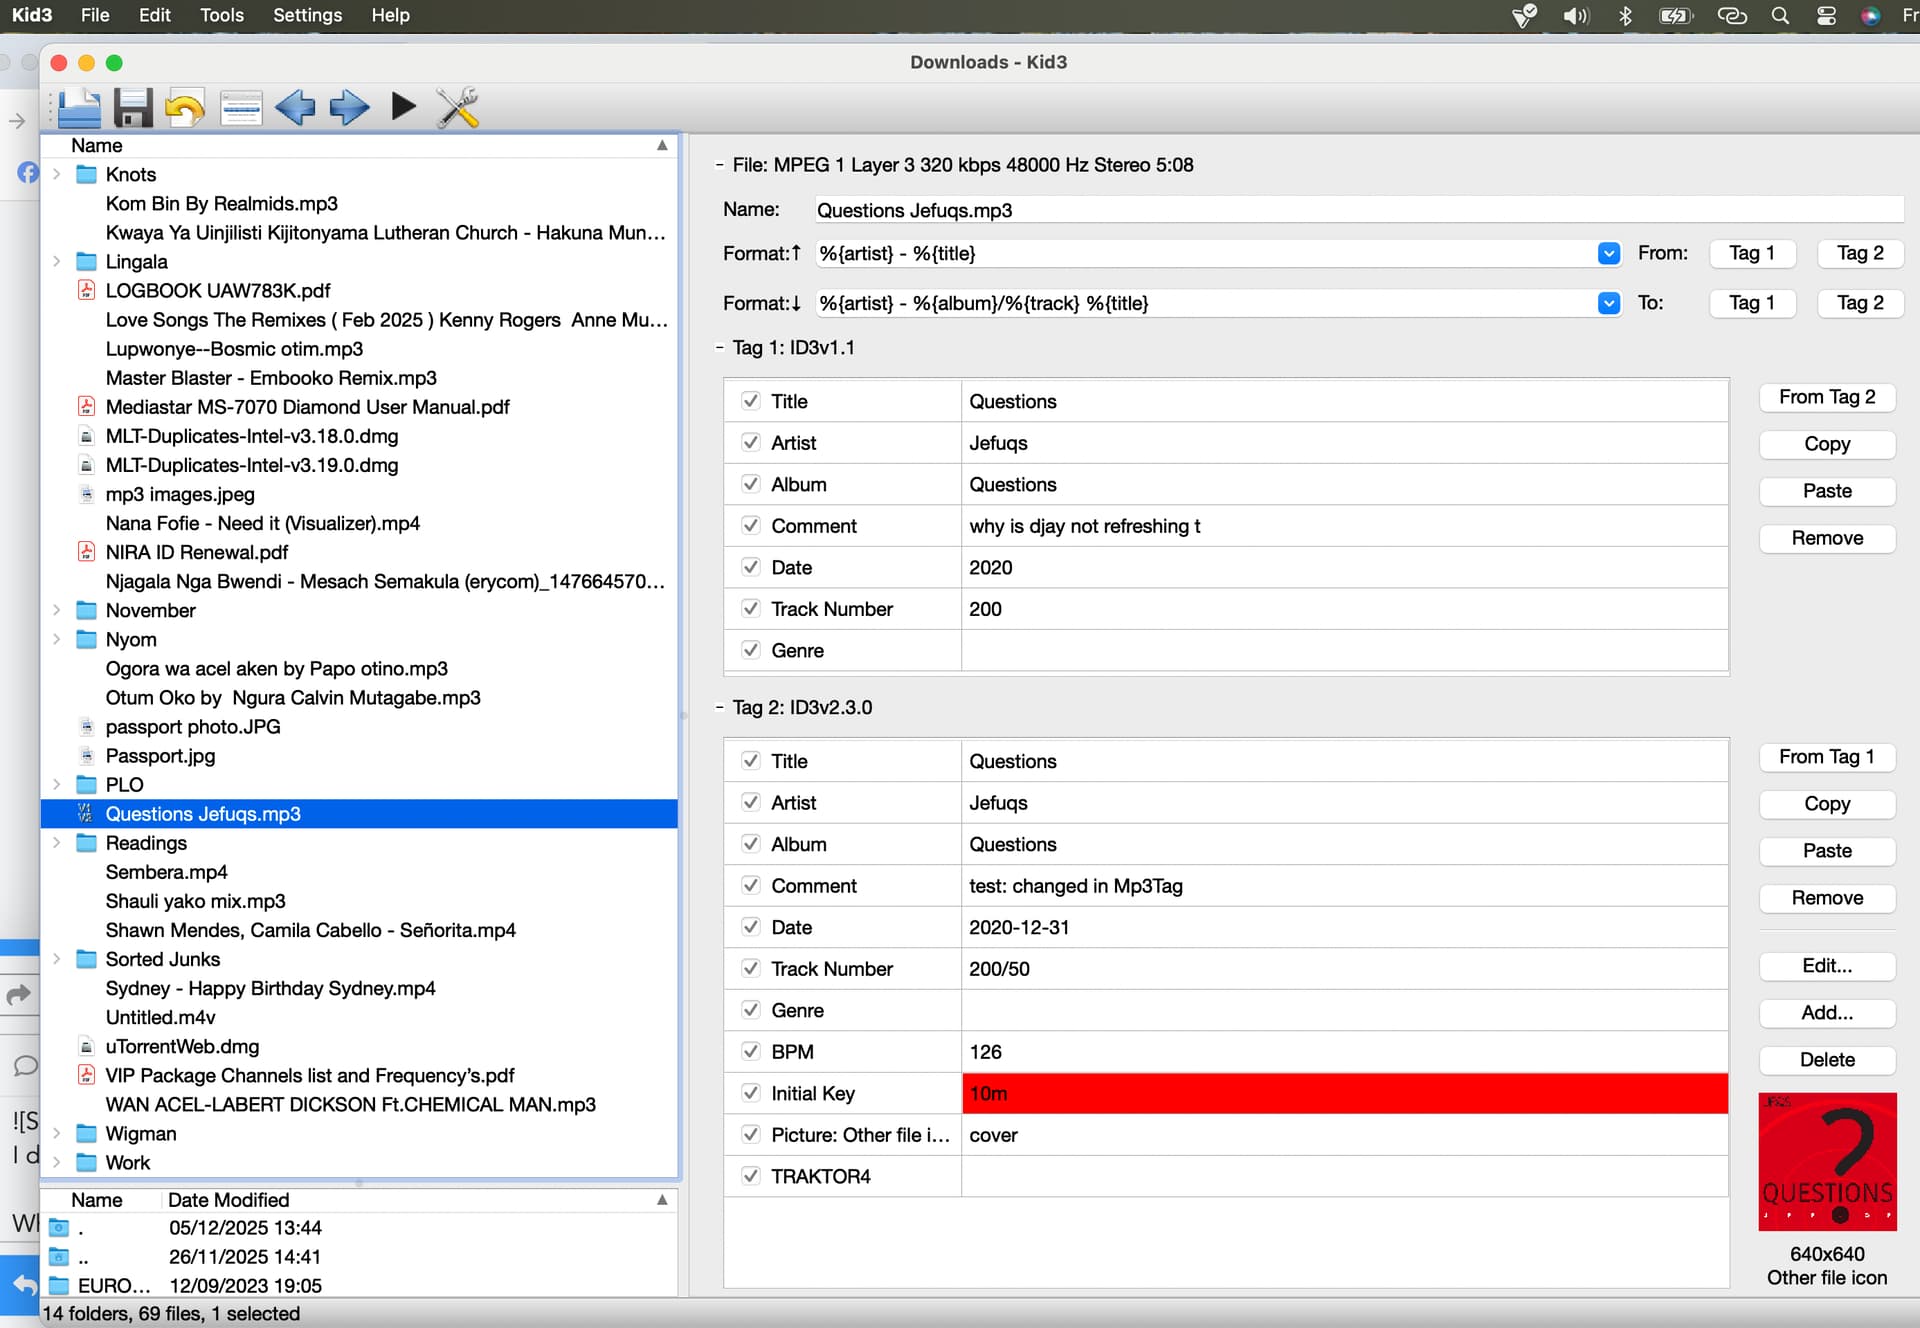Open the Format up dropdown
1920x1328 pixels.
pos(1608,253)
